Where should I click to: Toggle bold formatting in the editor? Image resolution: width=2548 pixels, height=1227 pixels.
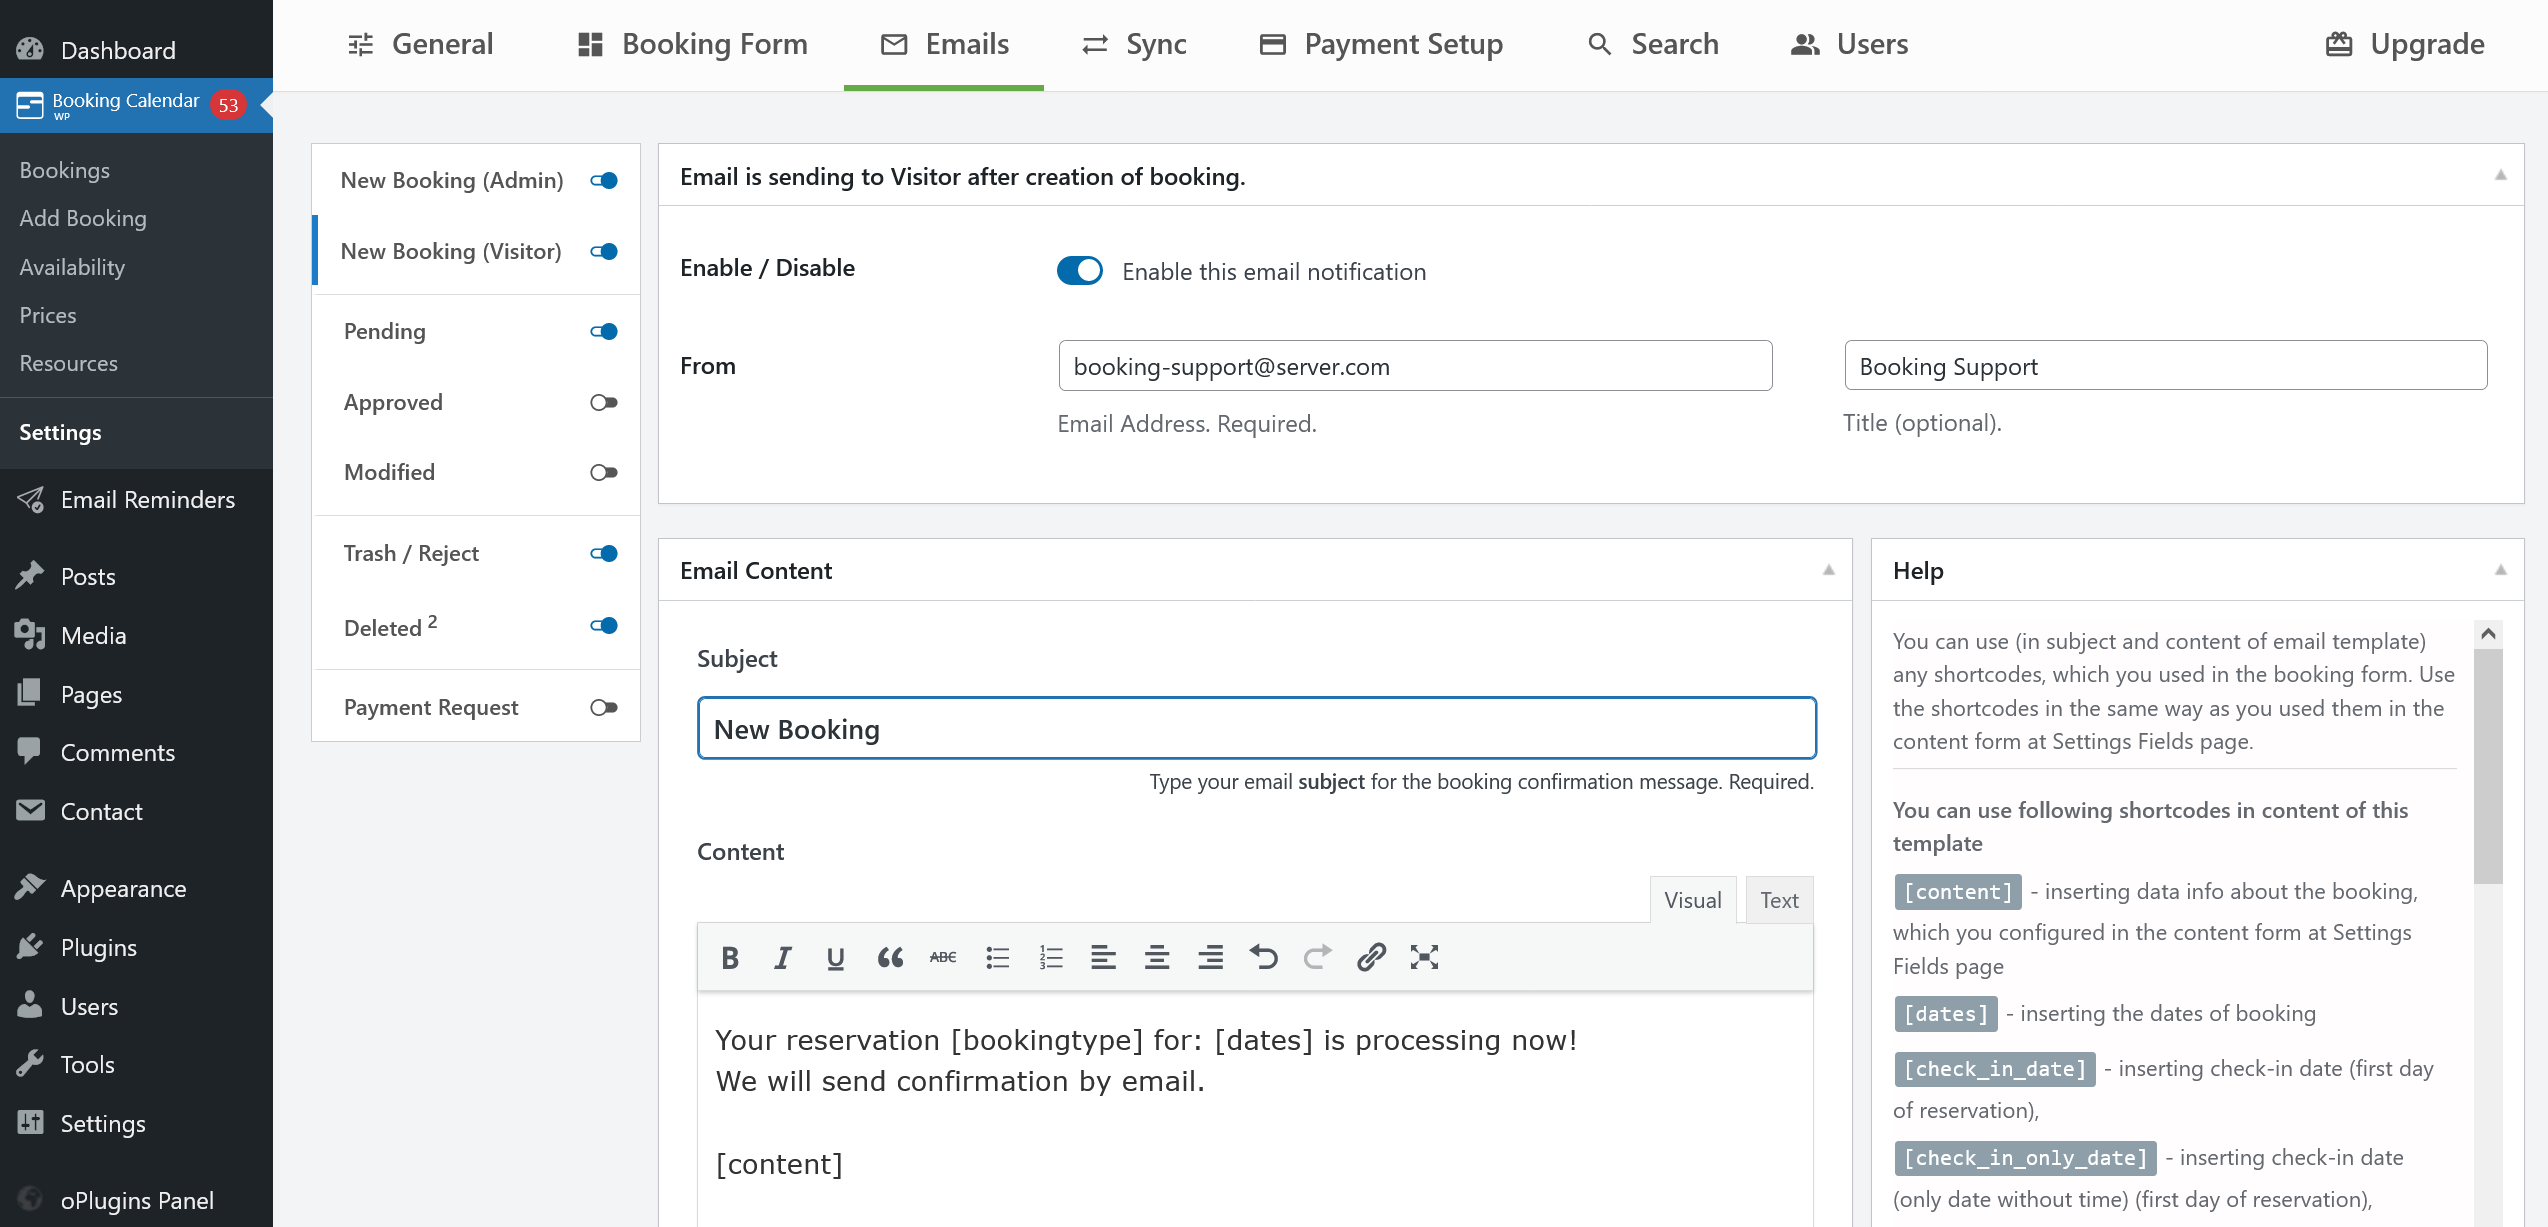click(x=730, y=958)
